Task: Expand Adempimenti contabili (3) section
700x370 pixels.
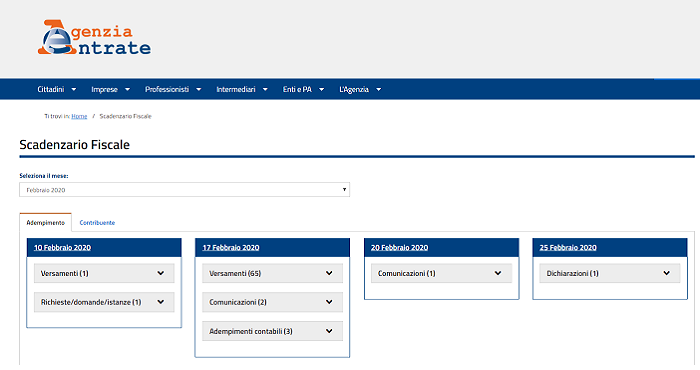Action: [272, 331]
